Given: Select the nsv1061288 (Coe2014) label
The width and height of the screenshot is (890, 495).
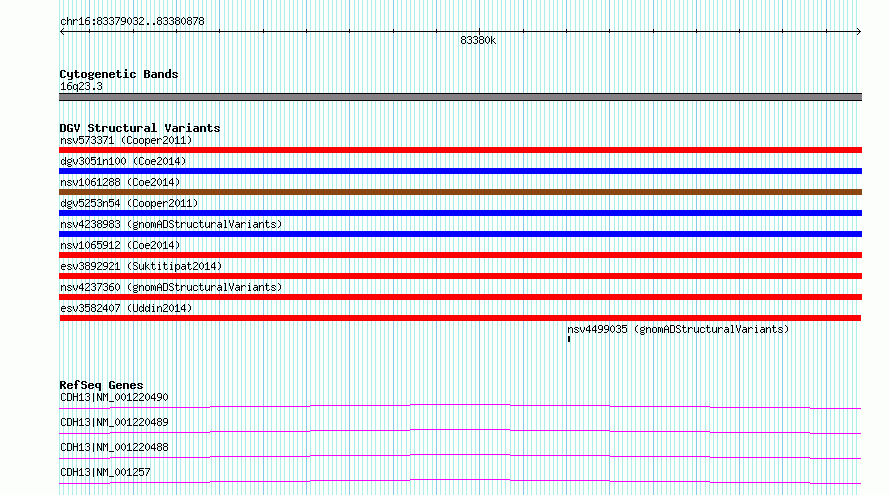Looking at the screenshot, I should coord(120,182).
